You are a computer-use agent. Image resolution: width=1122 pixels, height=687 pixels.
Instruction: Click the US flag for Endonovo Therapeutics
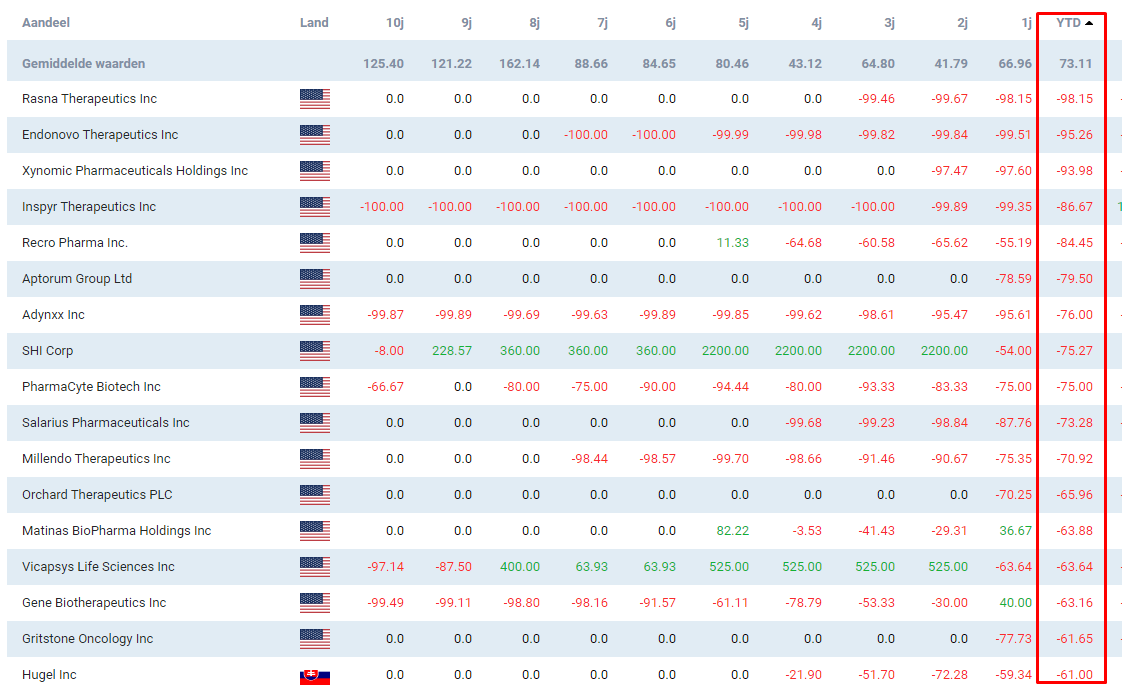point(315,135)
